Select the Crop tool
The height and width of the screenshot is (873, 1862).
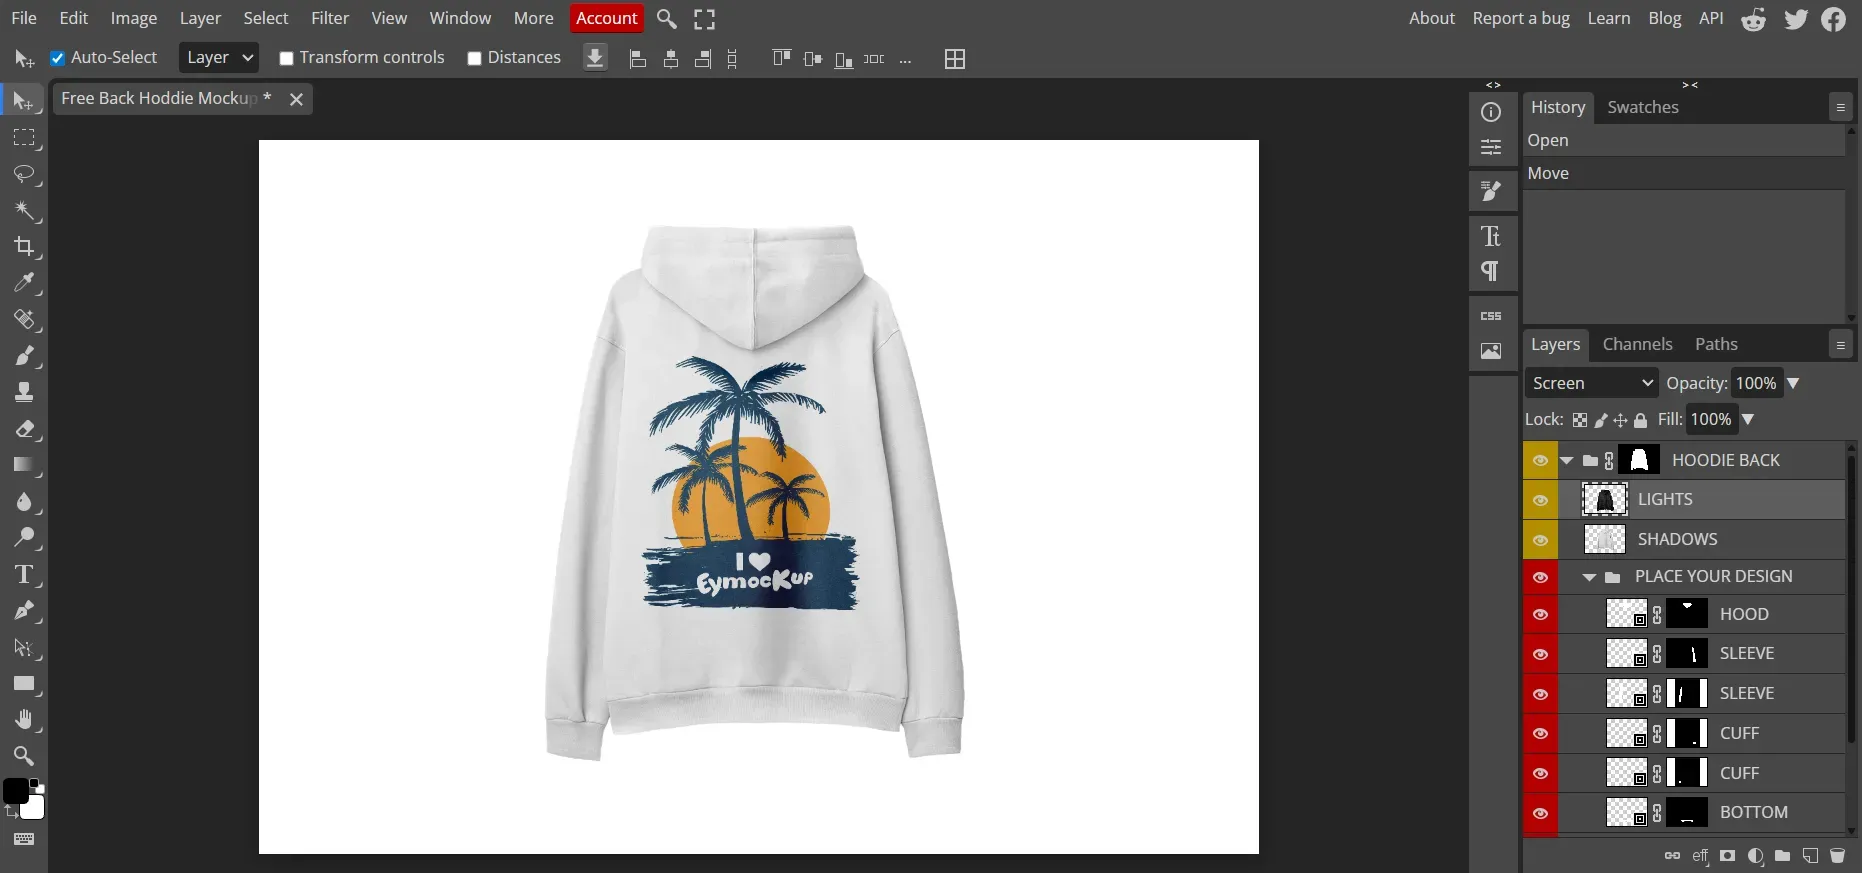pyautogui.click(x=23, y=246)
